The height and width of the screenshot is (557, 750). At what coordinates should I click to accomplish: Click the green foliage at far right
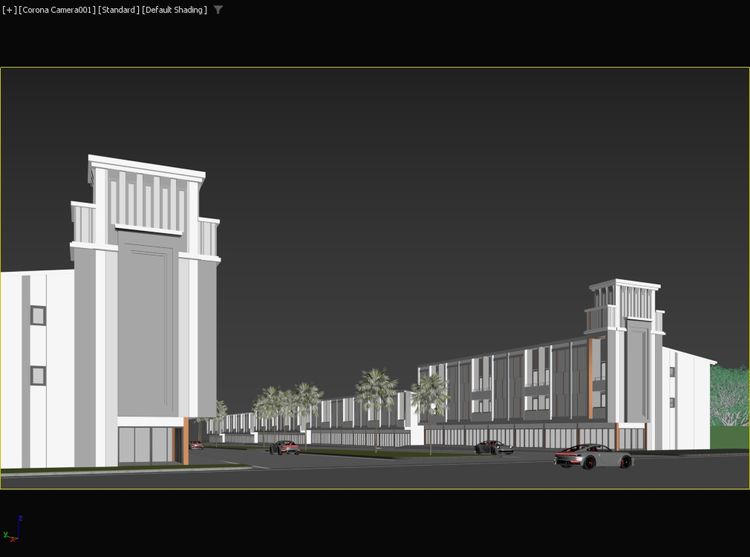click(x=730, y=400)
